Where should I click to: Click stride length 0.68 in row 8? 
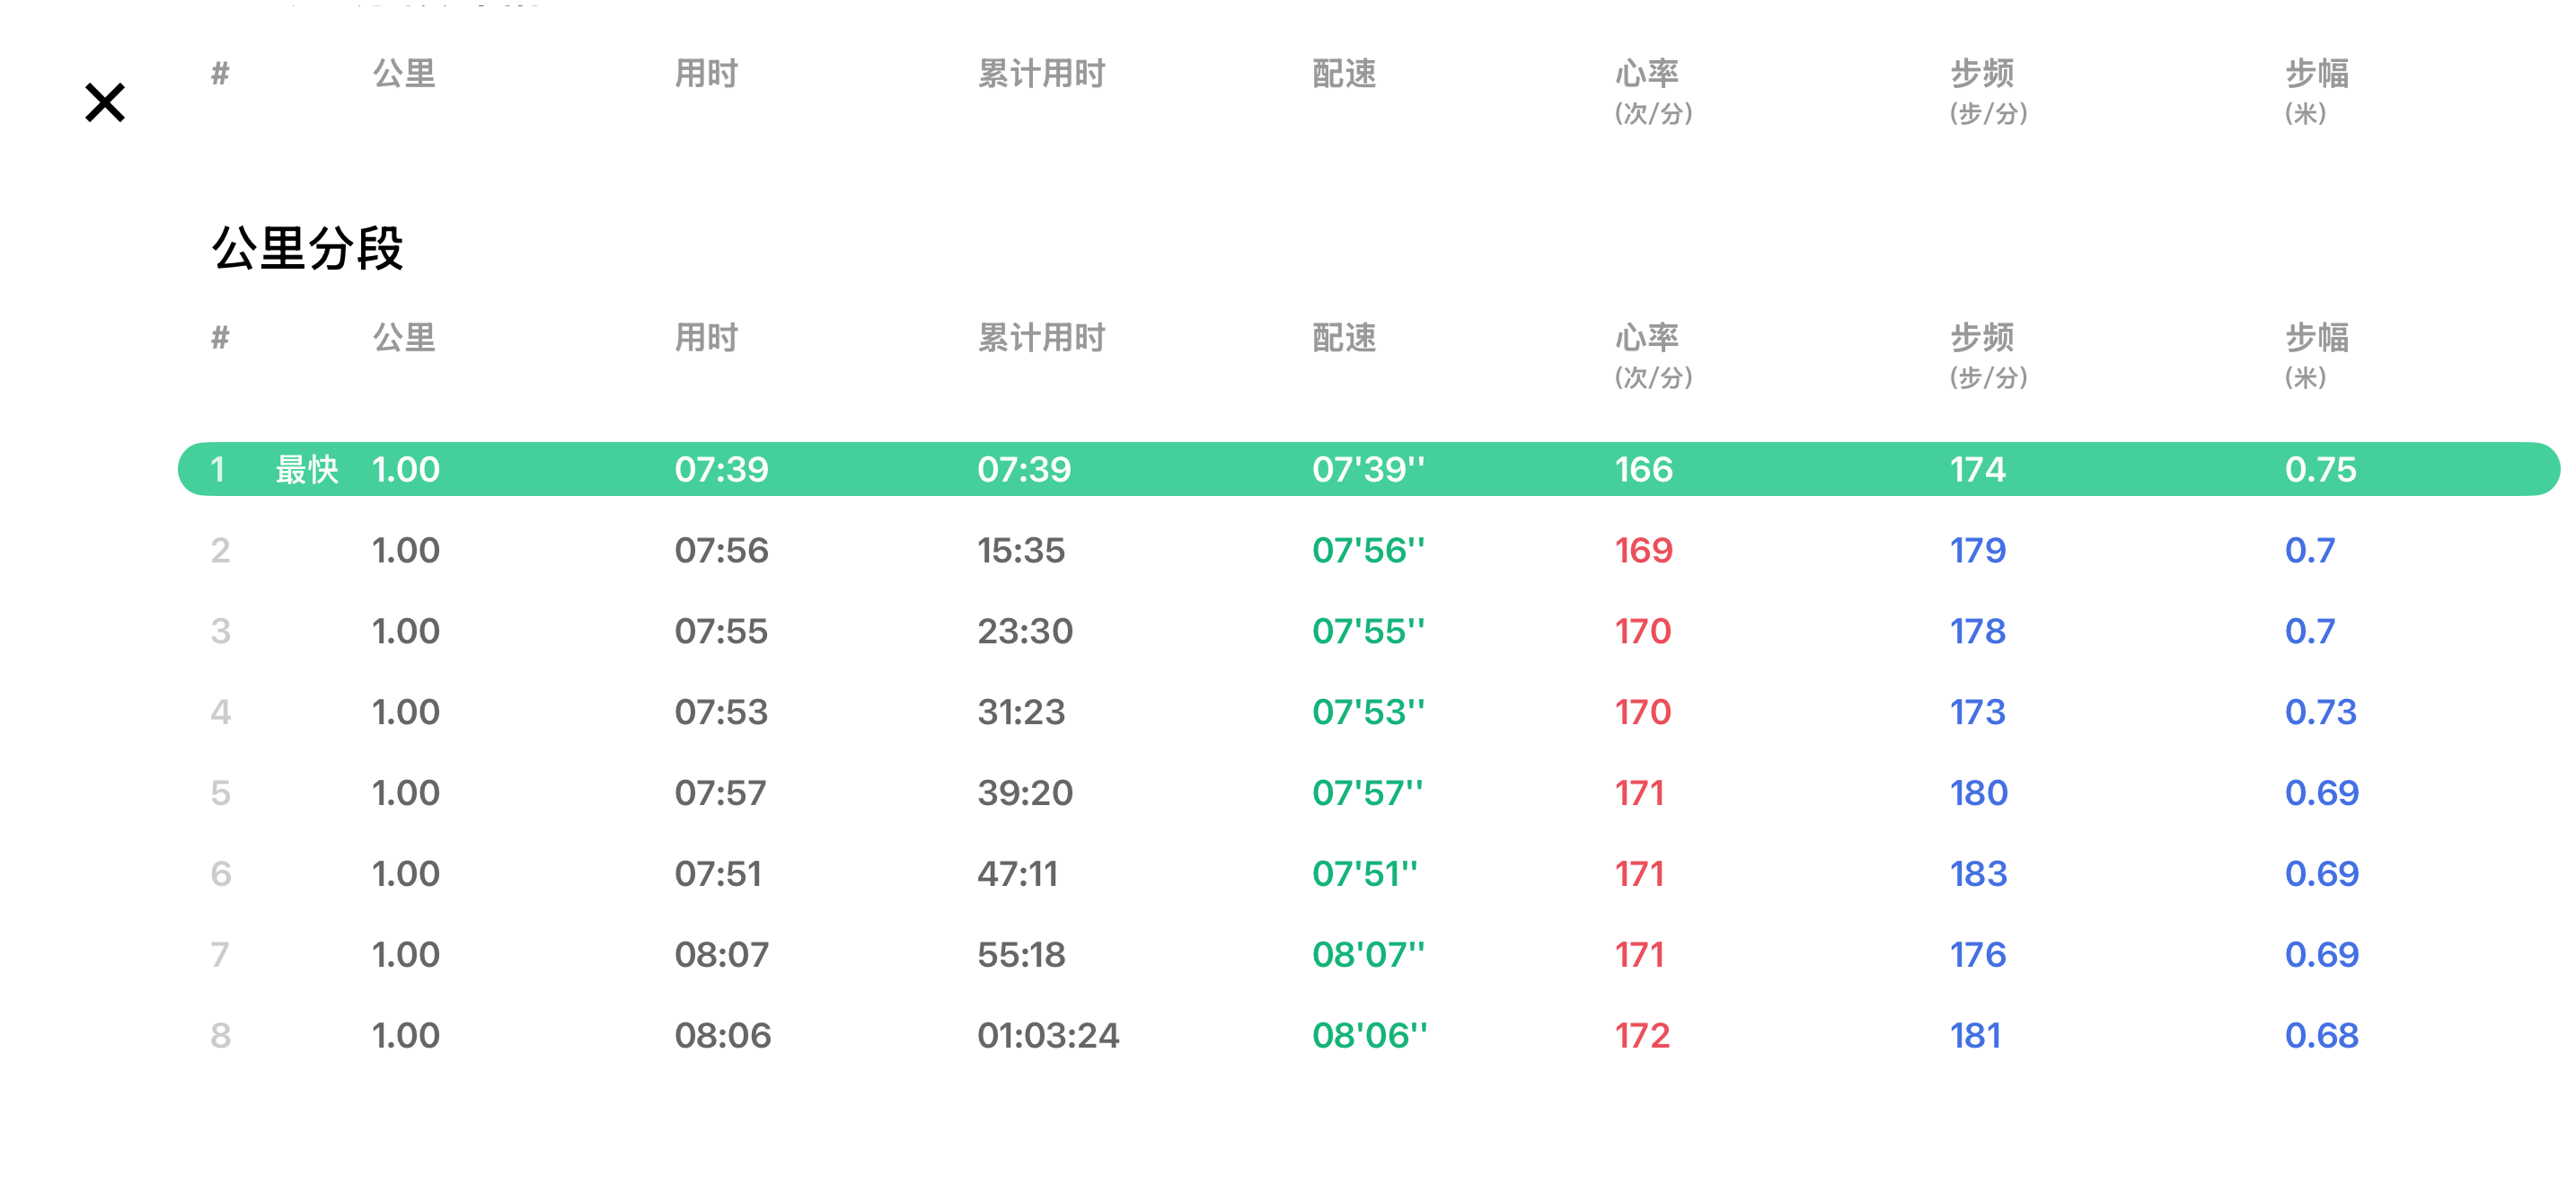point(2320,1036)
